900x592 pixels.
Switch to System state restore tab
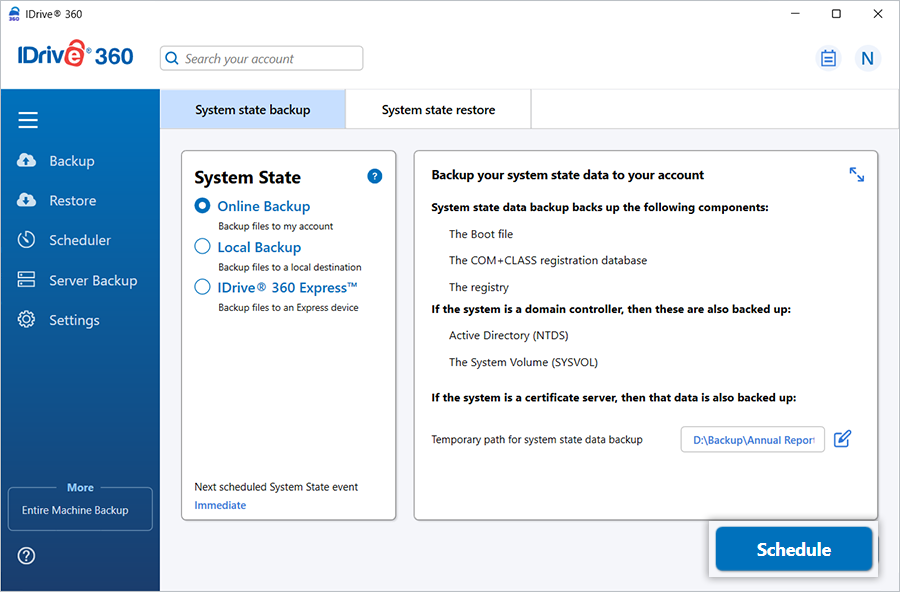(438, 110)
